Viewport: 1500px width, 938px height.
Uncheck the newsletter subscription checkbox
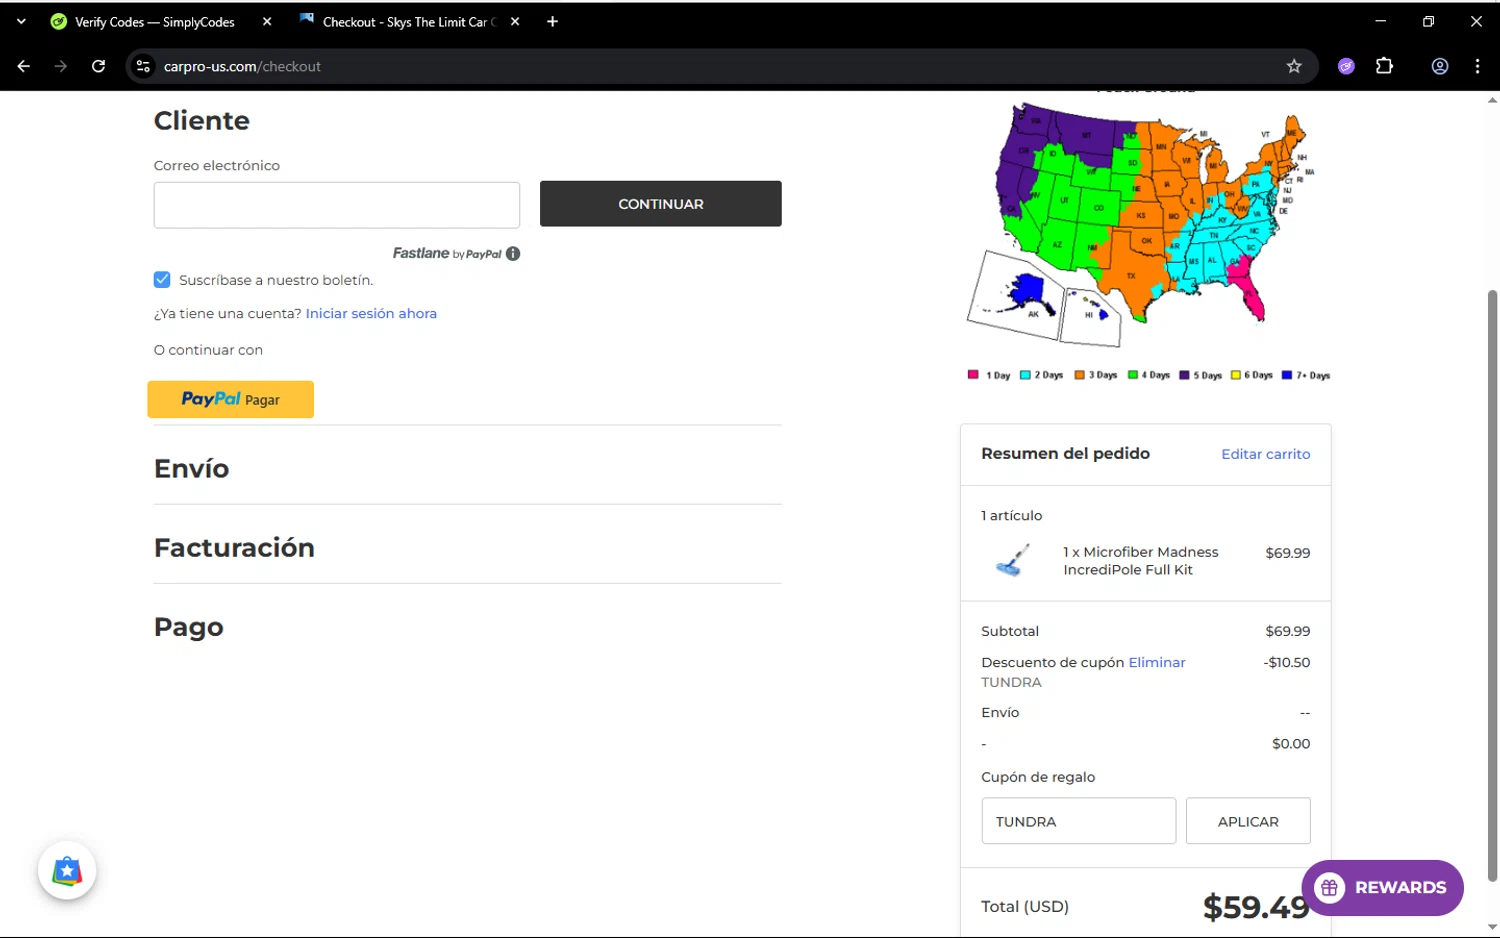[162, 280]
